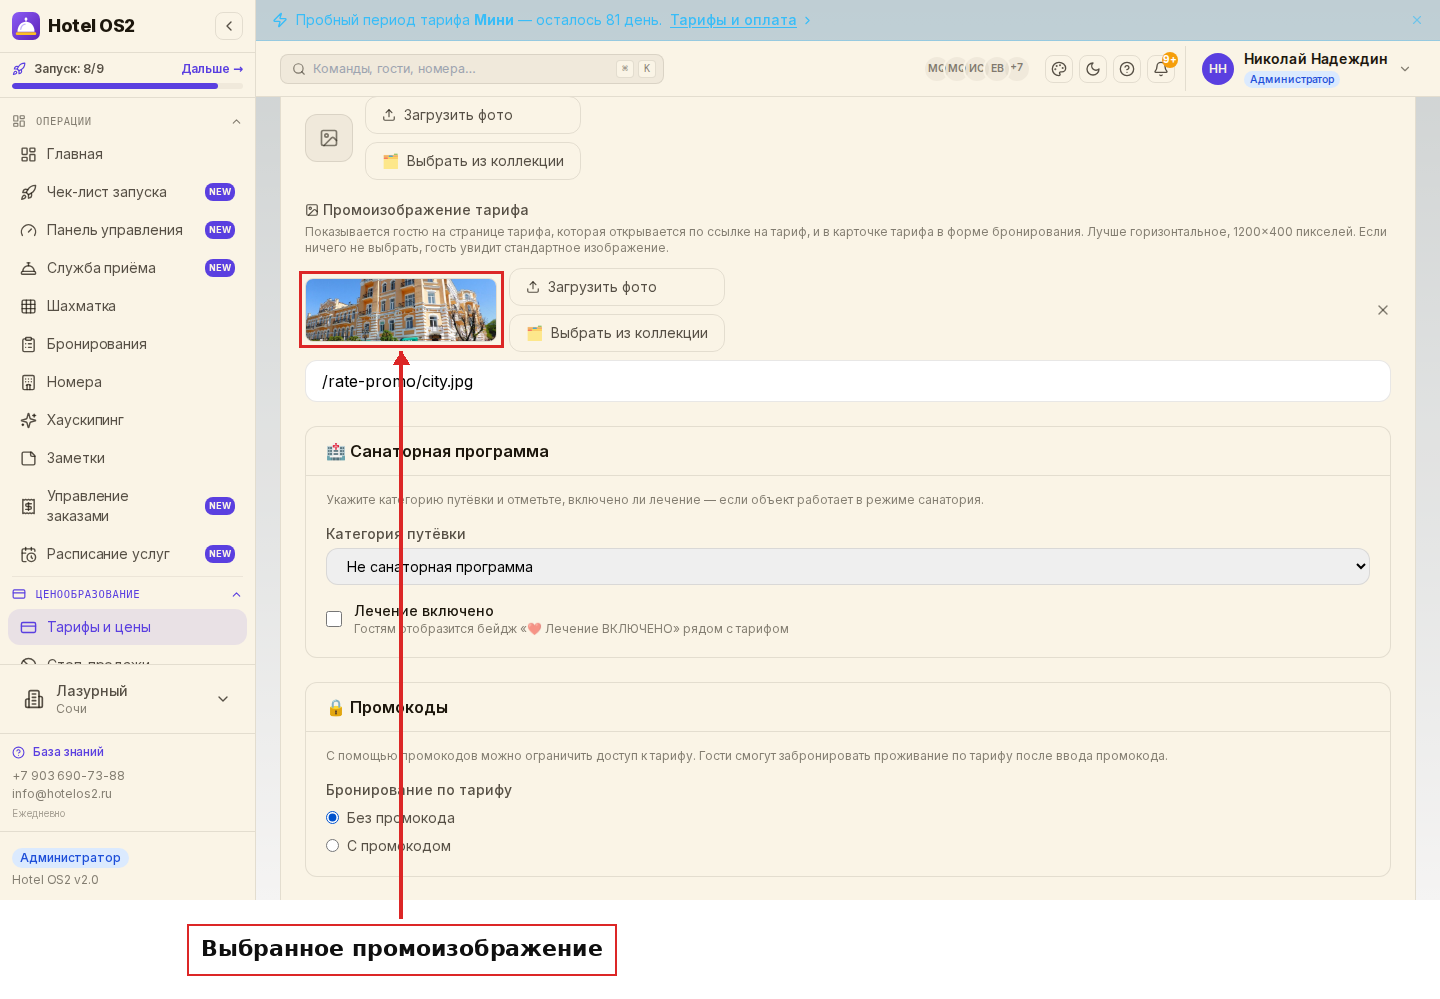Open Чек-лист запуска page

127,192
